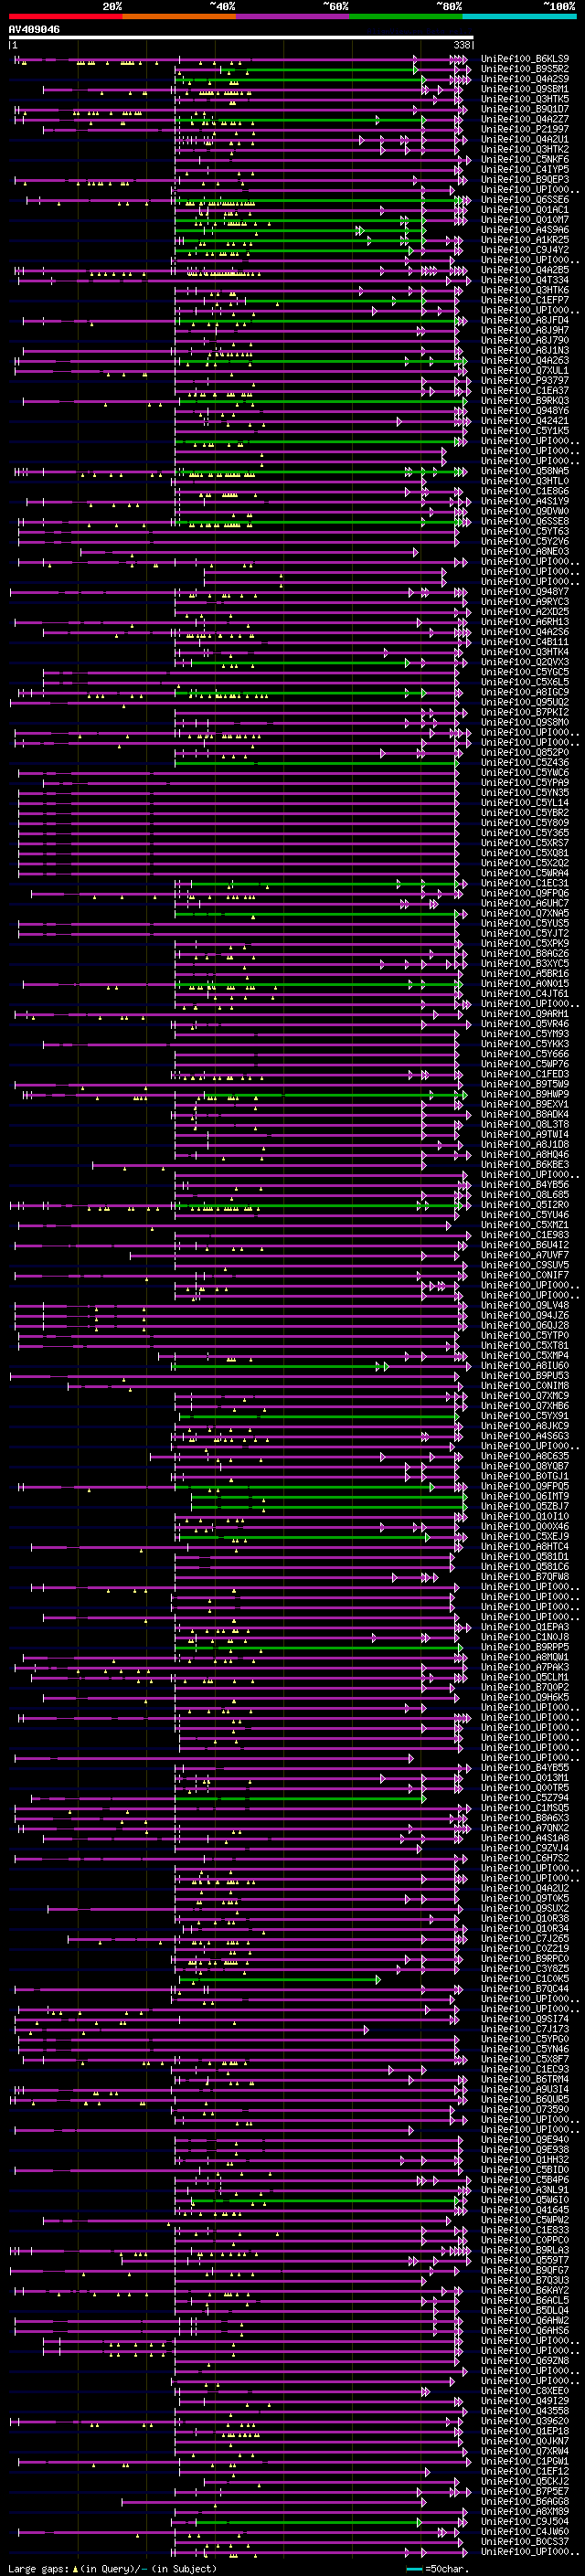
Task: Open hit UniRef100_B6KLS9
Action: tap(525, 59)
